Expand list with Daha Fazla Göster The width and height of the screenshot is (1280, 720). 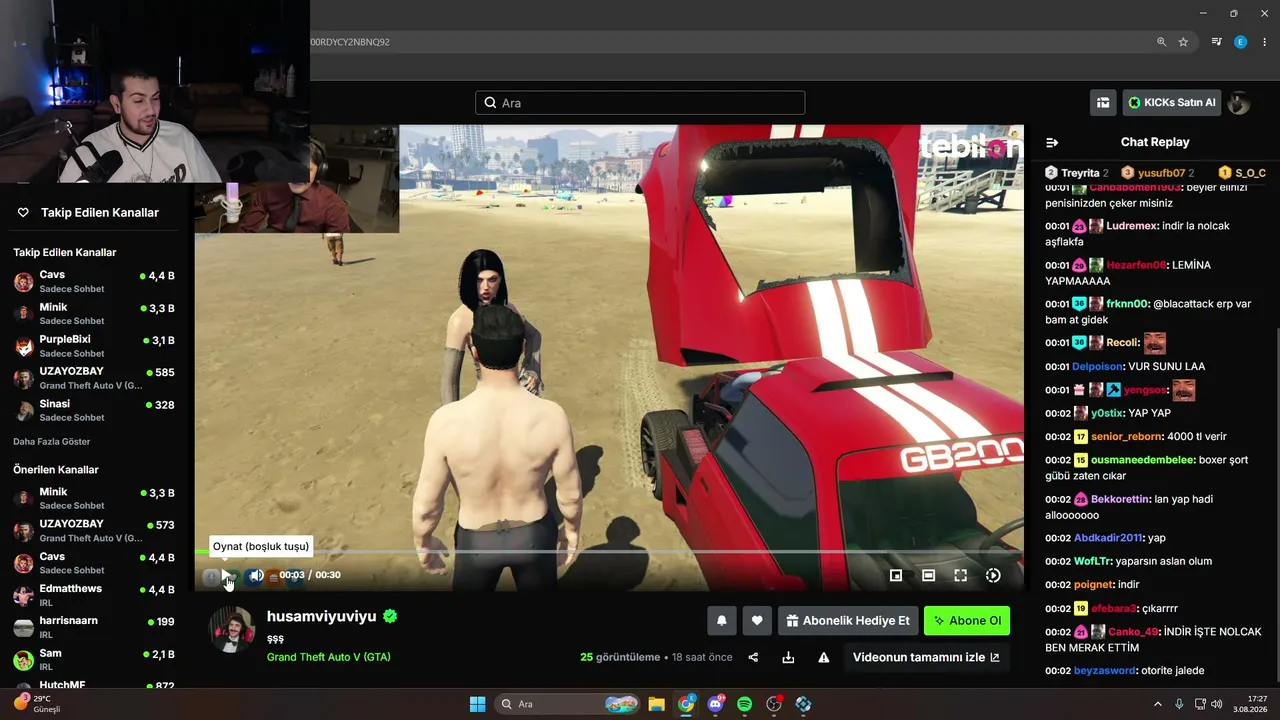(x=52, y=442)
